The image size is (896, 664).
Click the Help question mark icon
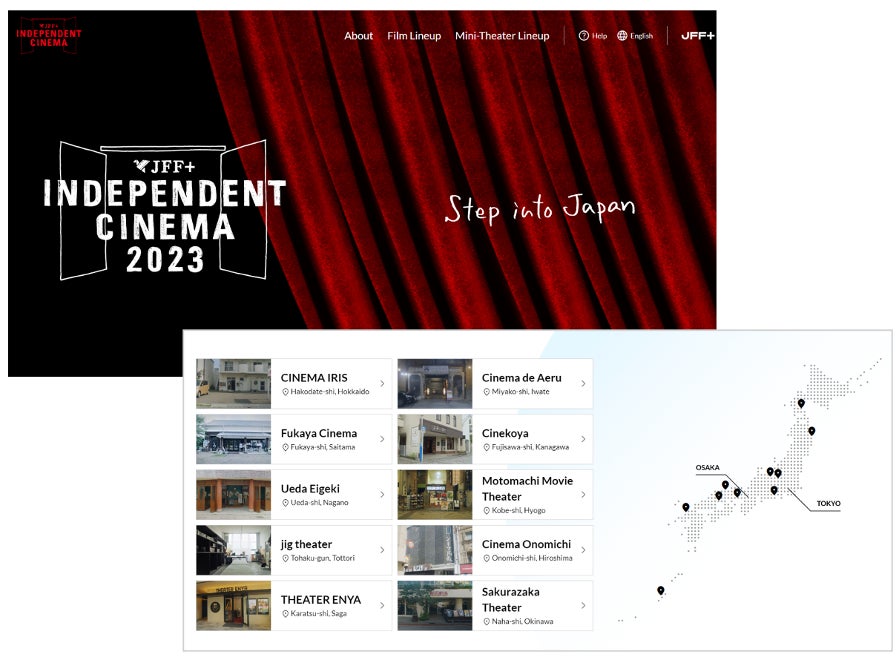point(583,35)
